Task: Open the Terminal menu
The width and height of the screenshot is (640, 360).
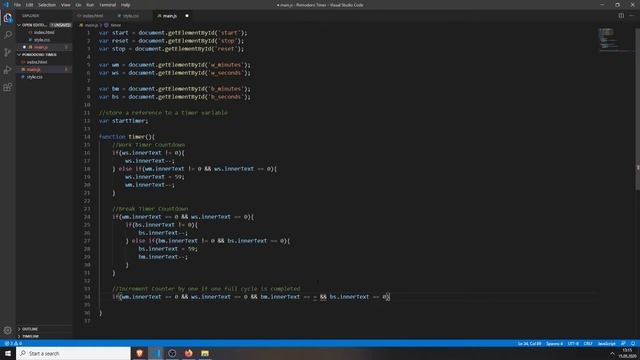Action: 108,5
